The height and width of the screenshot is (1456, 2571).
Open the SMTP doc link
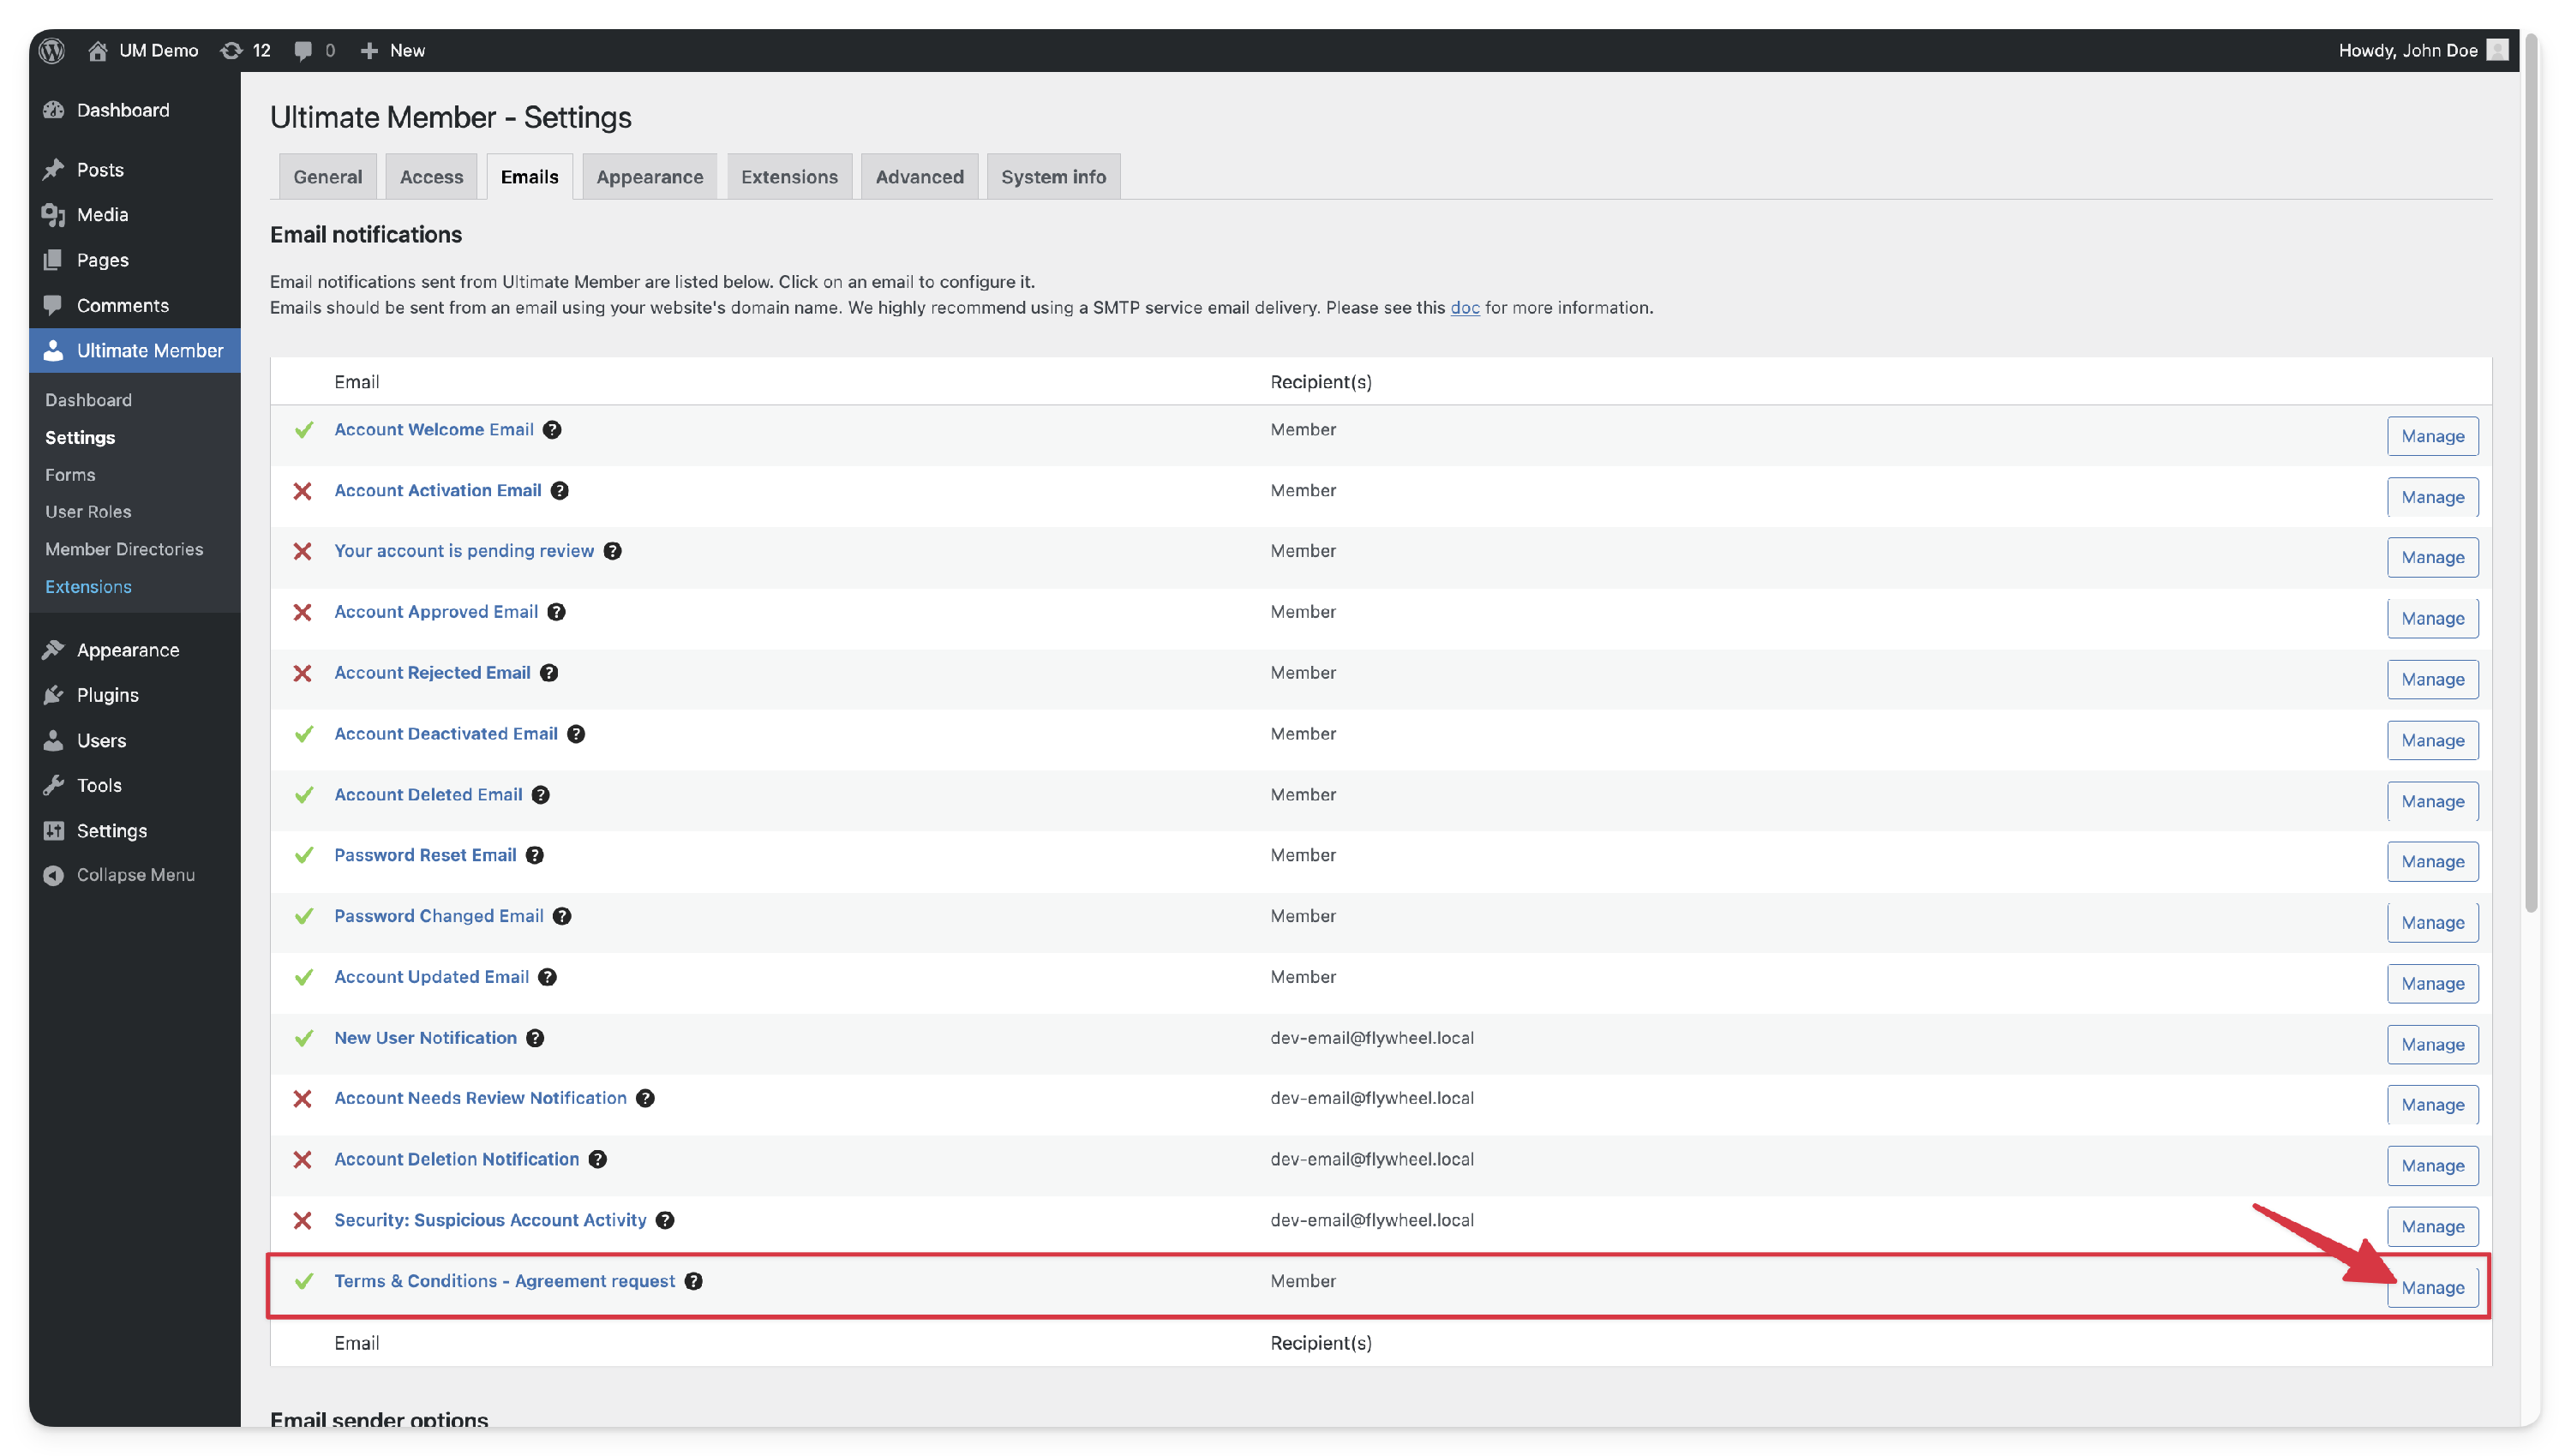(1464, 308)
